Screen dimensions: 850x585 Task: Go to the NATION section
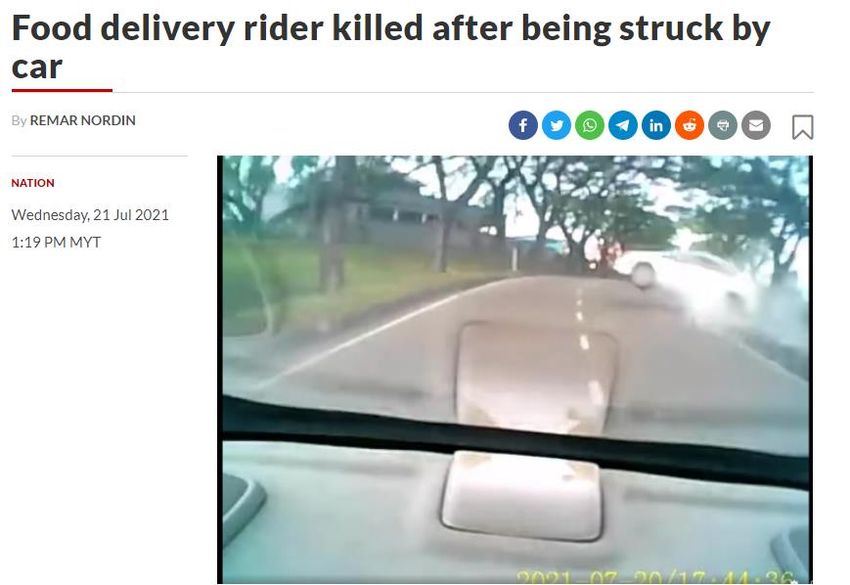[x=33, y=183]
